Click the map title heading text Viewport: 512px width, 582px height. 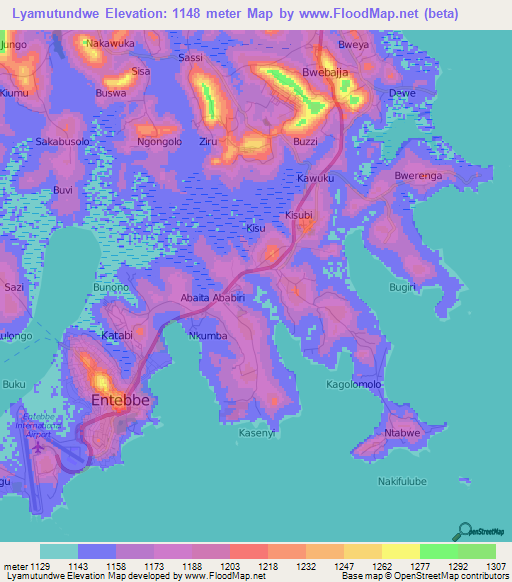coord(235,14)
